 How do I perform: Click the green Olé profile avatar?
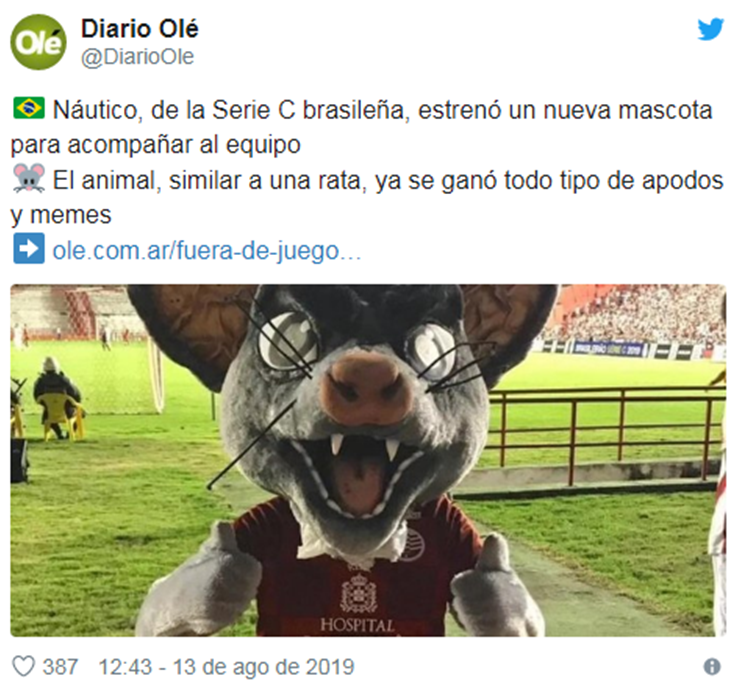pyautogui.click(x=38, y=42)
